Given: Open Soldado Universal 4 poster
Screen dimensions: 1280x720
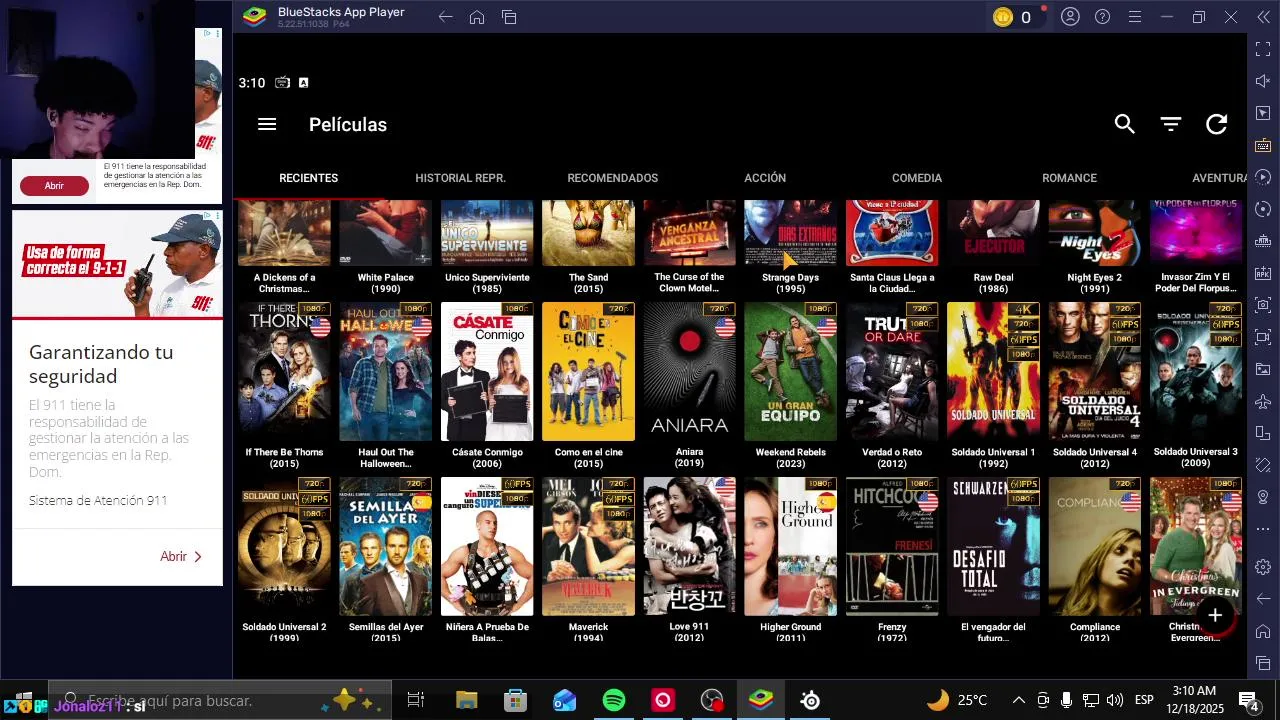Looking at the screenshot, I should tap(1094, 372).
